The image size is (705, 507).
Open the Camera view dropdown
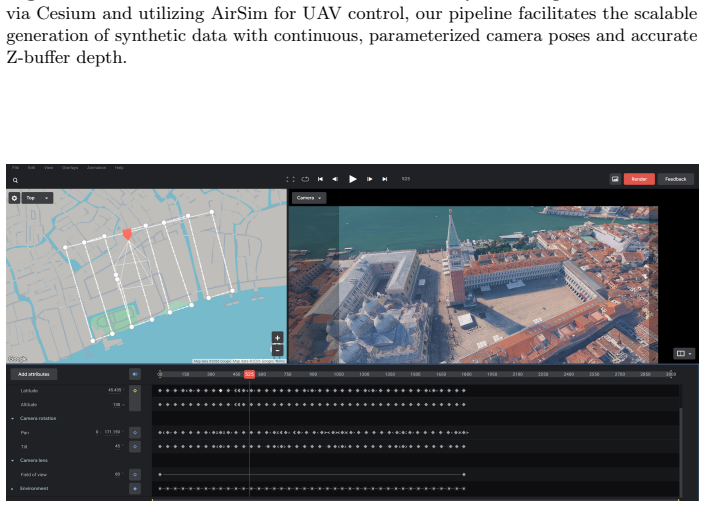[x=309, y=198]
